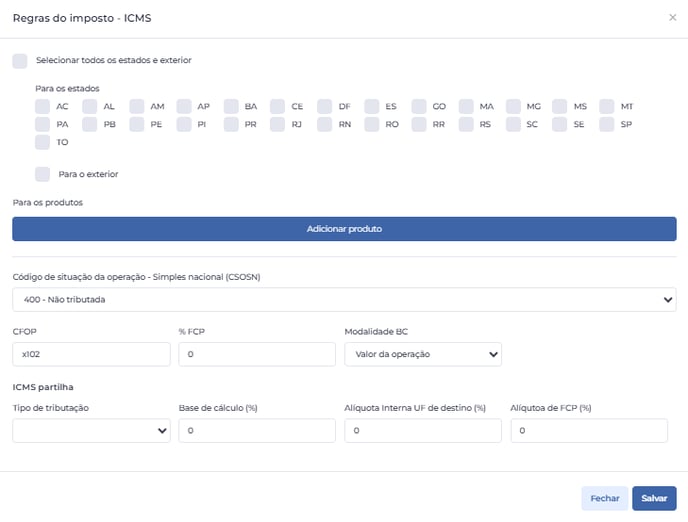The height and width of the screenshot is (522, 688).
Task: Mark the 'Para o exterior' checkbox
Action: [43, 174]
